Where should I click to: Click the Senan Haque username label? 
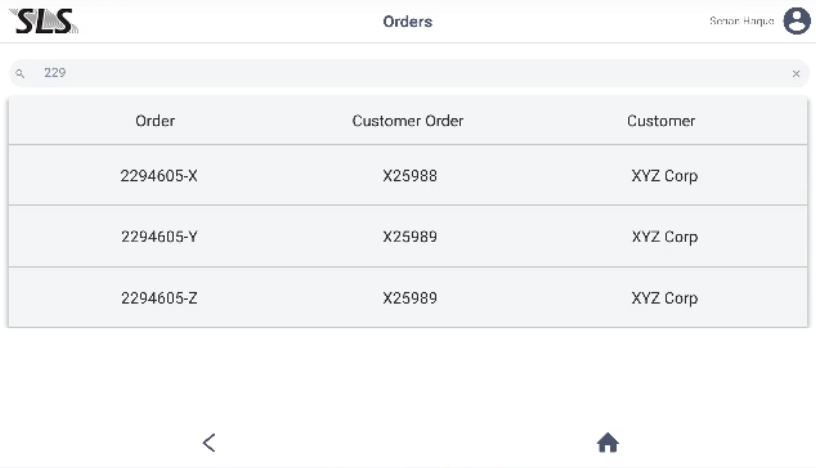pos(741,21)
